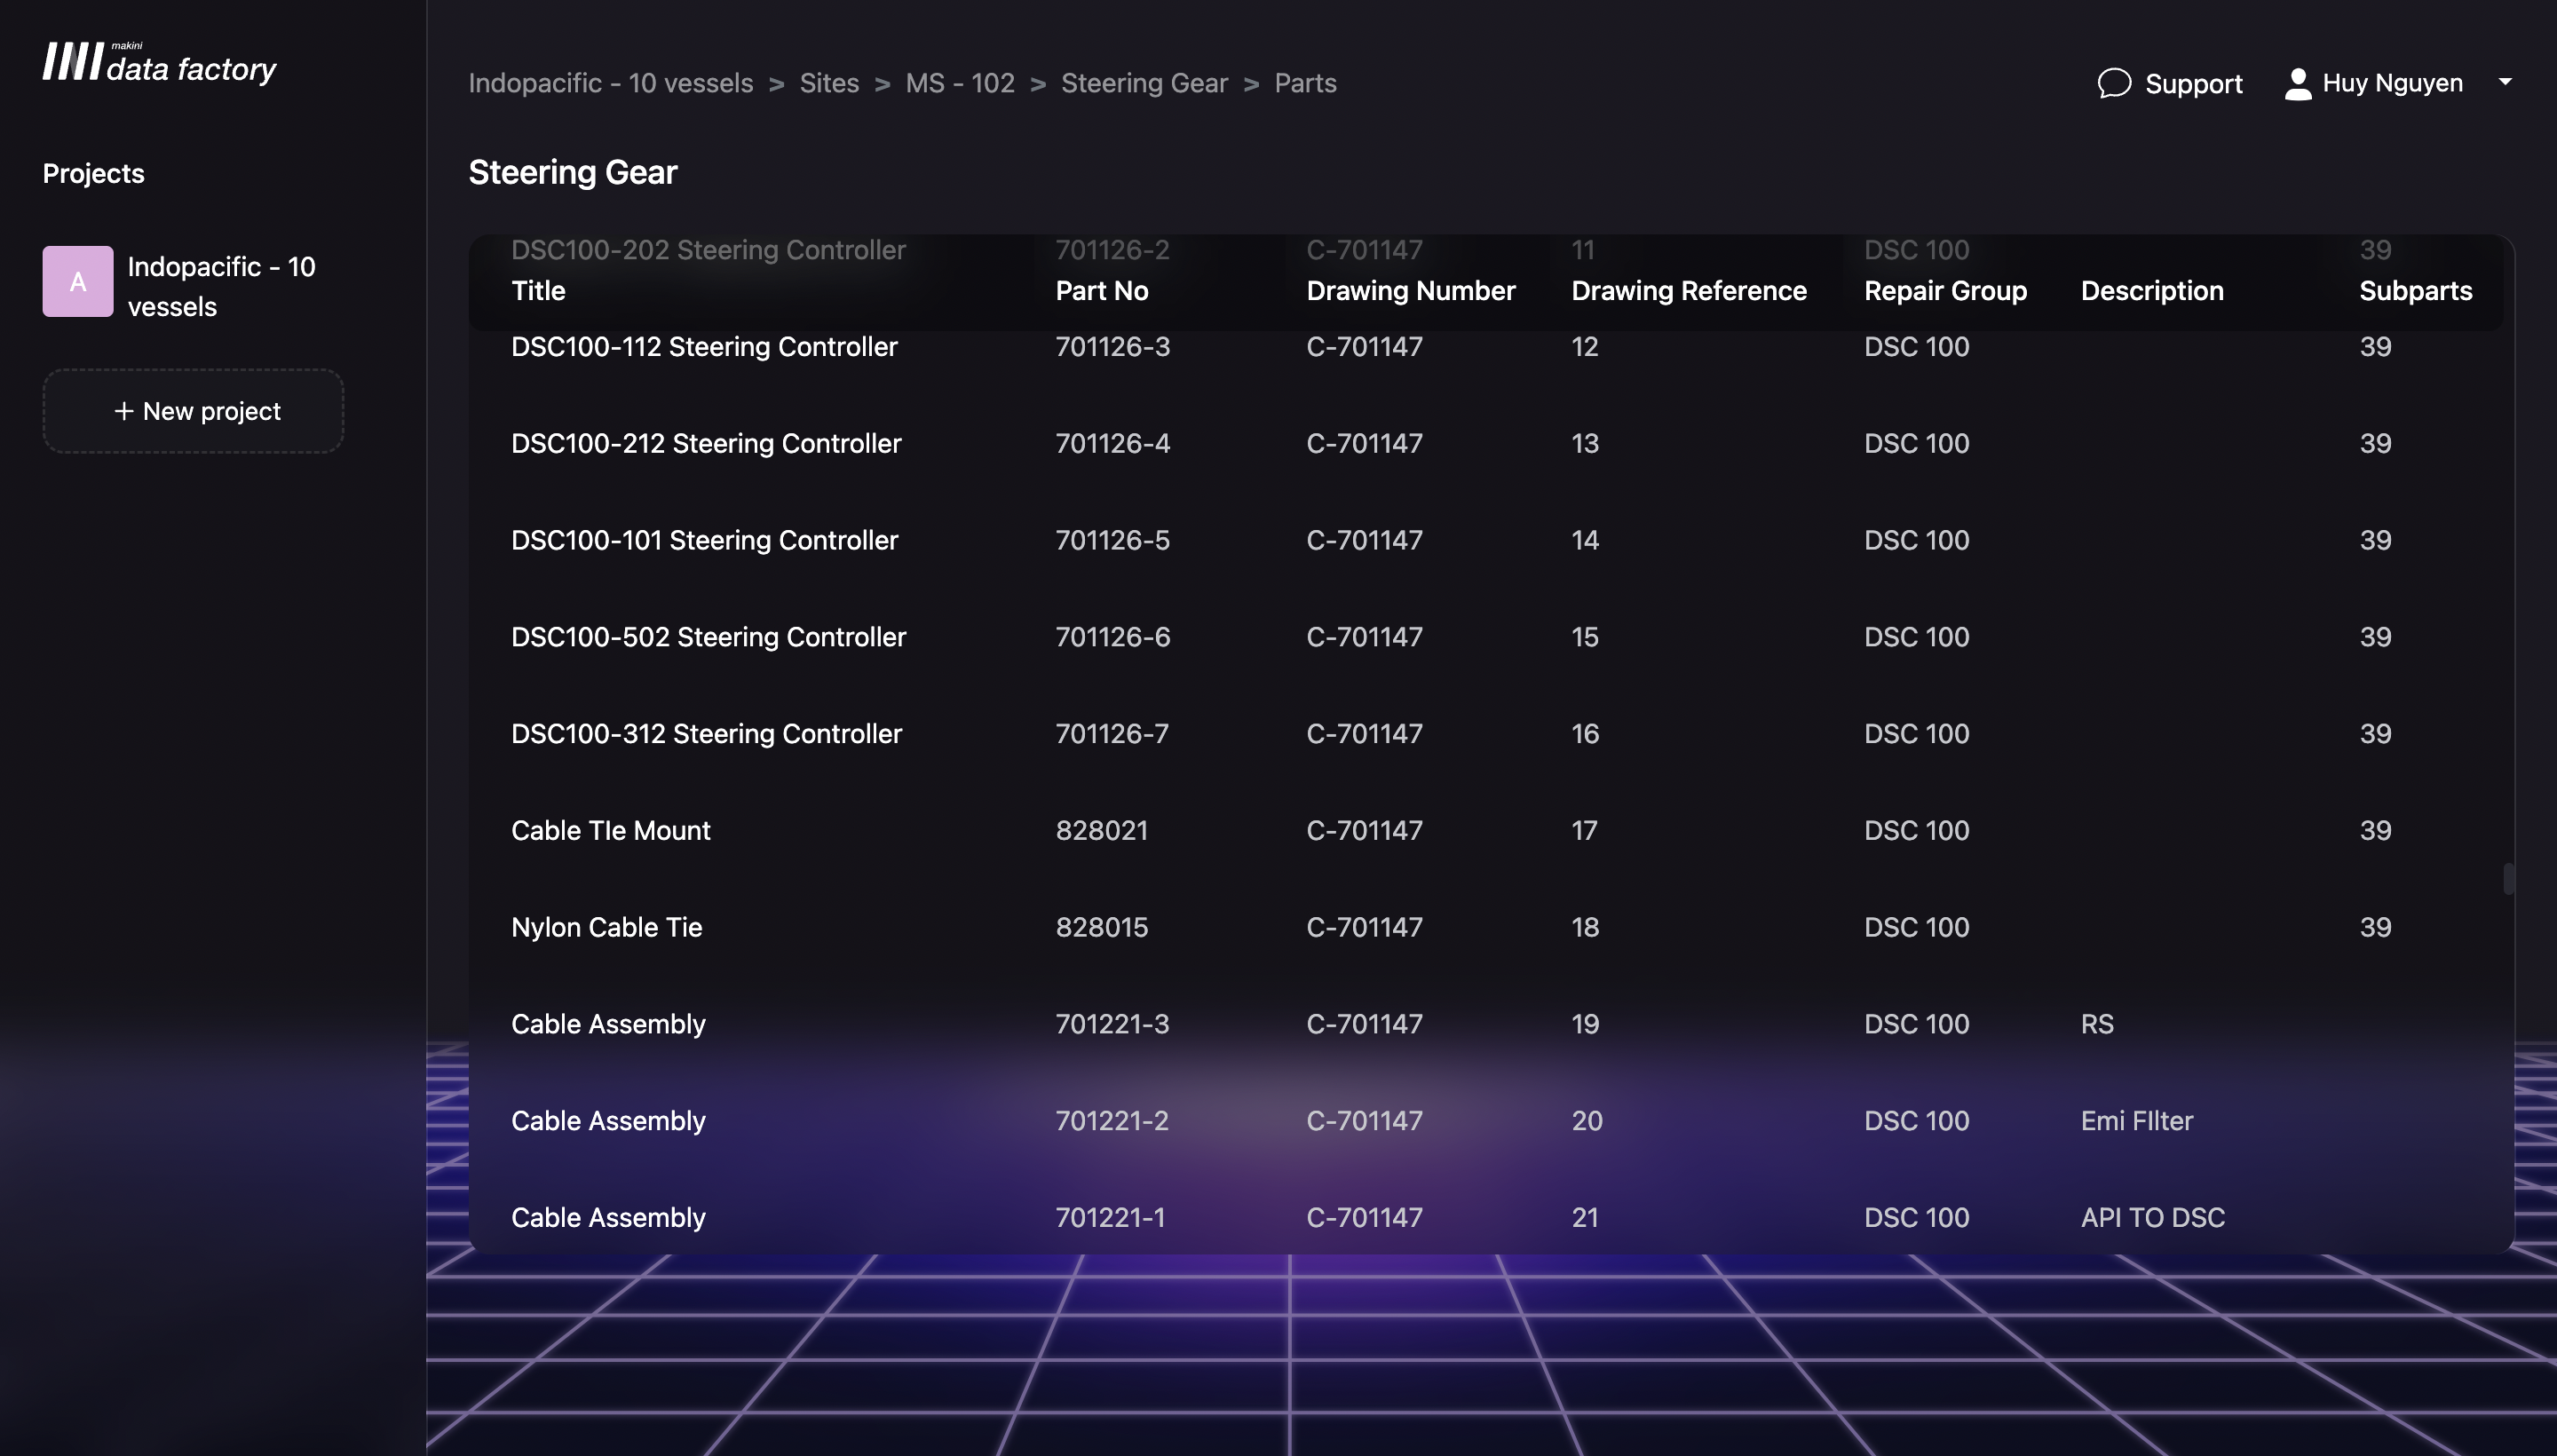2557x1456 pixels.
Task: Create a New project
Action: (193, 411)
